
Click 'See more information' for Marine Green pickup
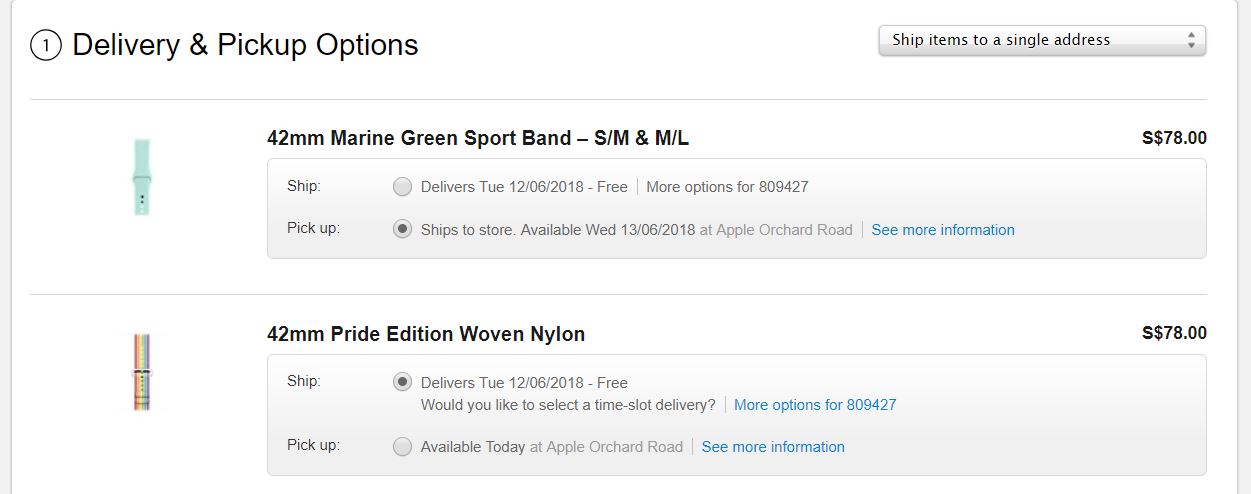pos(942,230)
